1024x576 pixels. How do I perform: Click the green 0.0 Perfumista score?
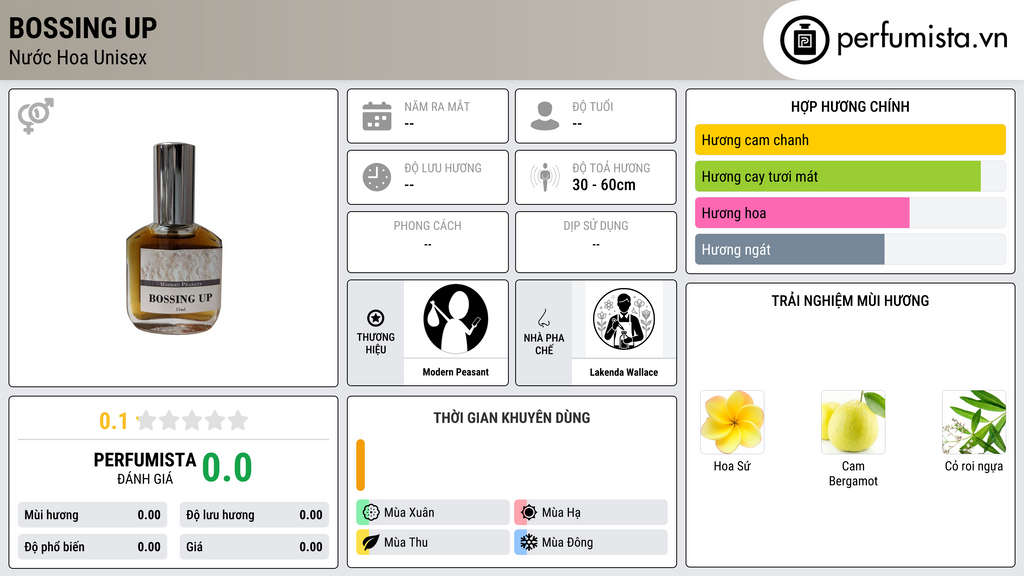(227, 467)
